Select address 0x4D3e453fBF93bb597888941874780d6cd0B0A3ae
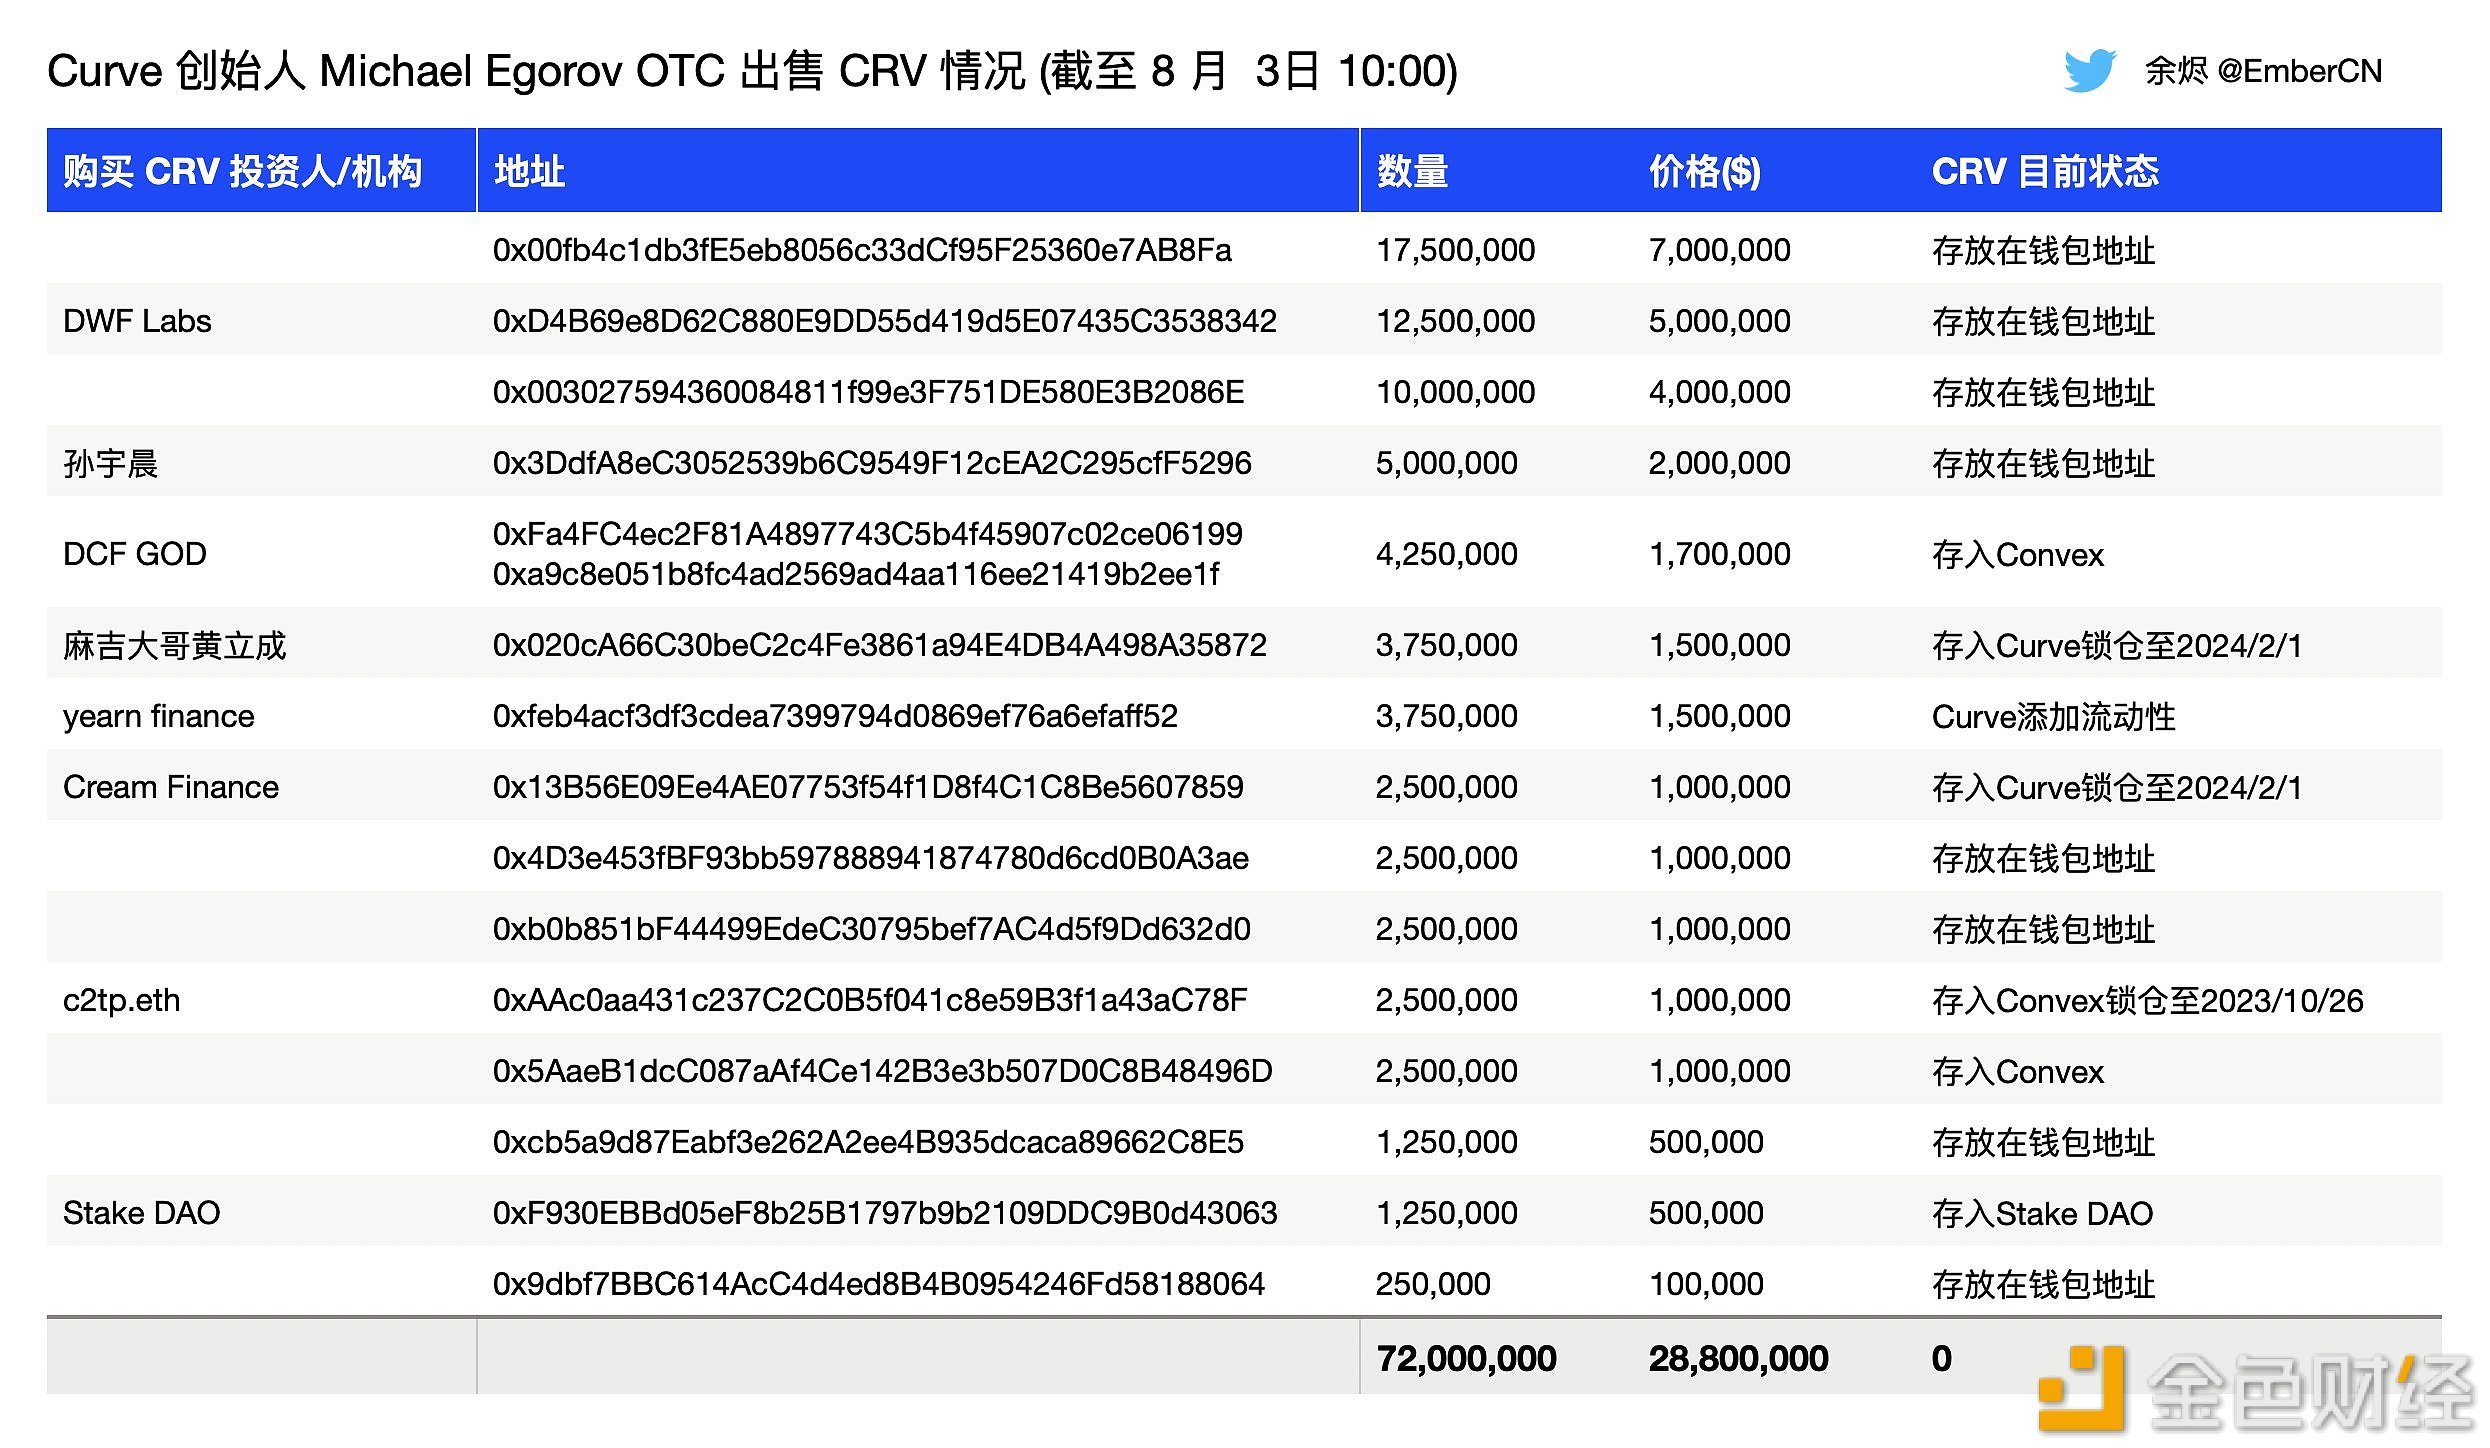 871,858
